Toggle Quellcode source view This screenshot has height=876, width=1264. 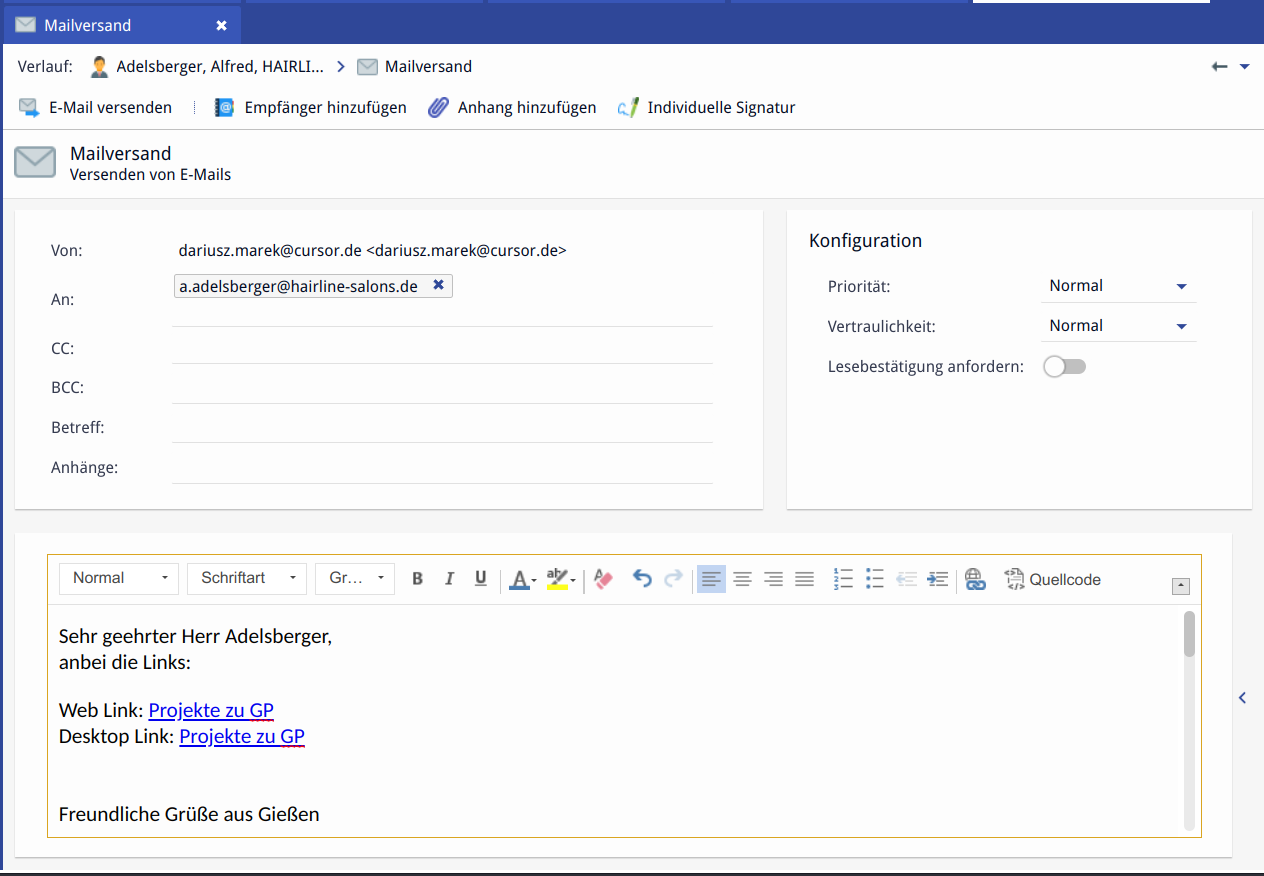click(x=1053, y=579)
